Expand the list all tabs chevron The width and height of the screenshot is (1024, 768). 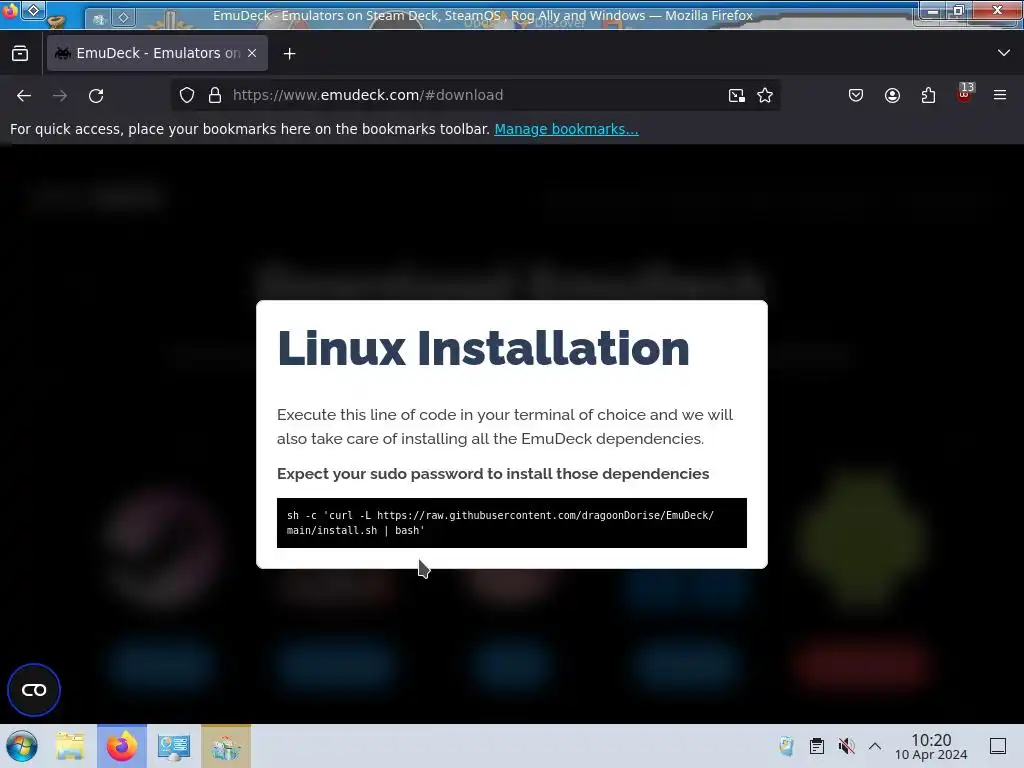click(x=1004, y=53)
